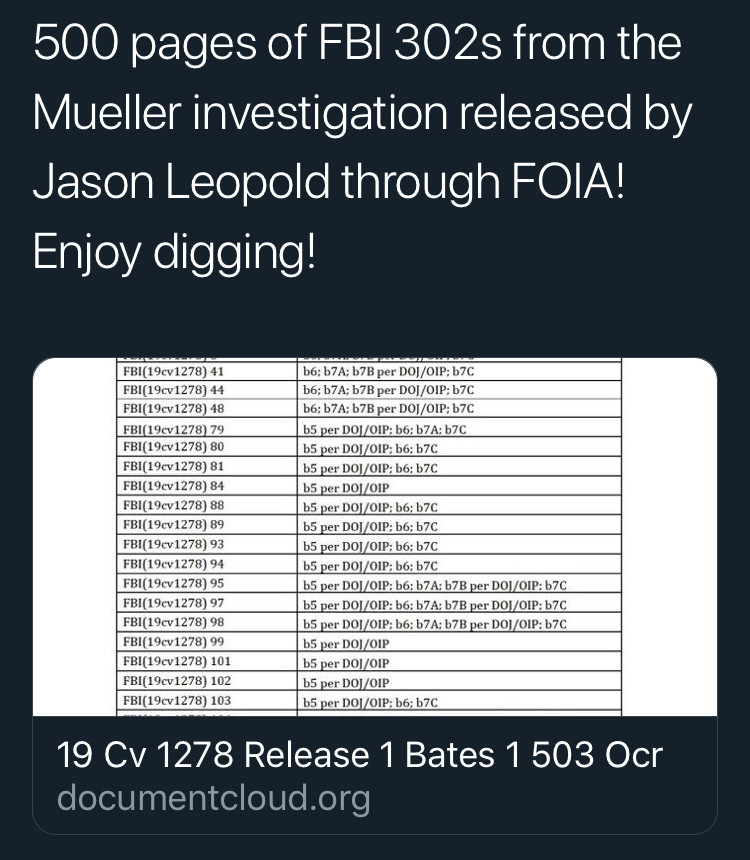Open the "19 Cv 1278 Release 1 Bates" card title
Viewport: 750px width, 860px height.
pyautogui.click(x=360, y=755)
